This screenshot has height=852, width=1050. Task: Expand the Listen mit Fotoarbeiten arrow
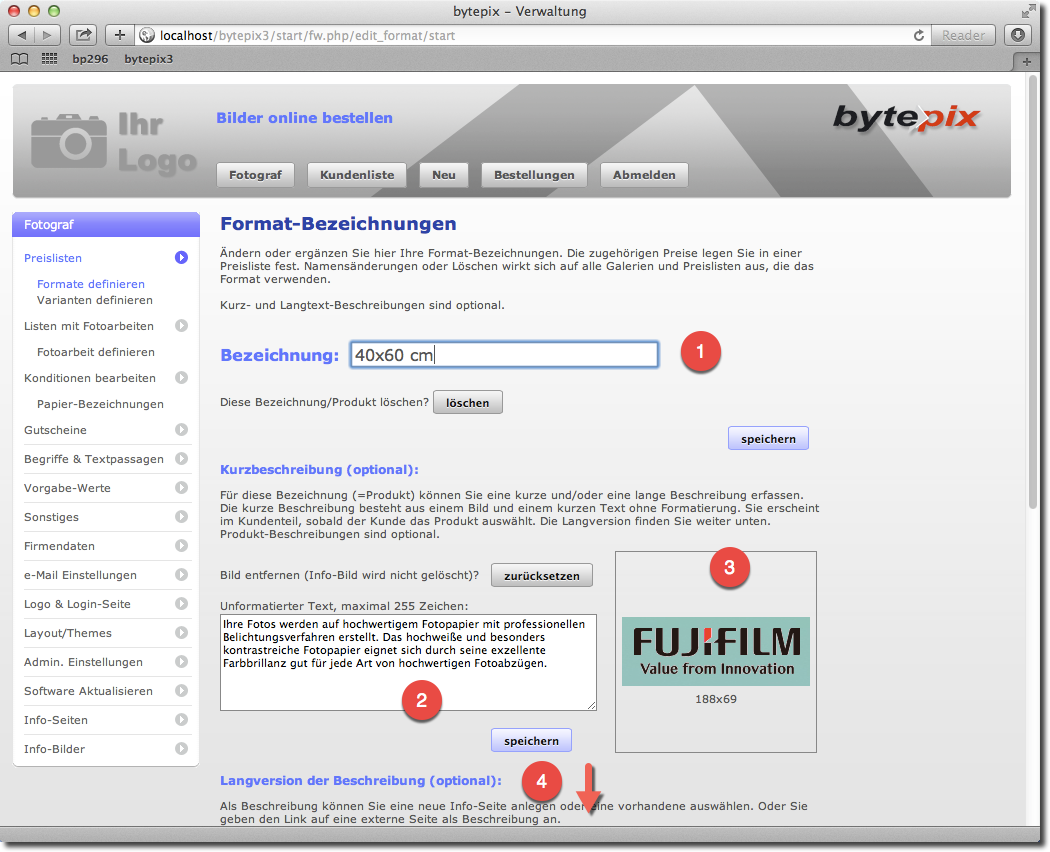pyautogui.click(x=181, y=326)
